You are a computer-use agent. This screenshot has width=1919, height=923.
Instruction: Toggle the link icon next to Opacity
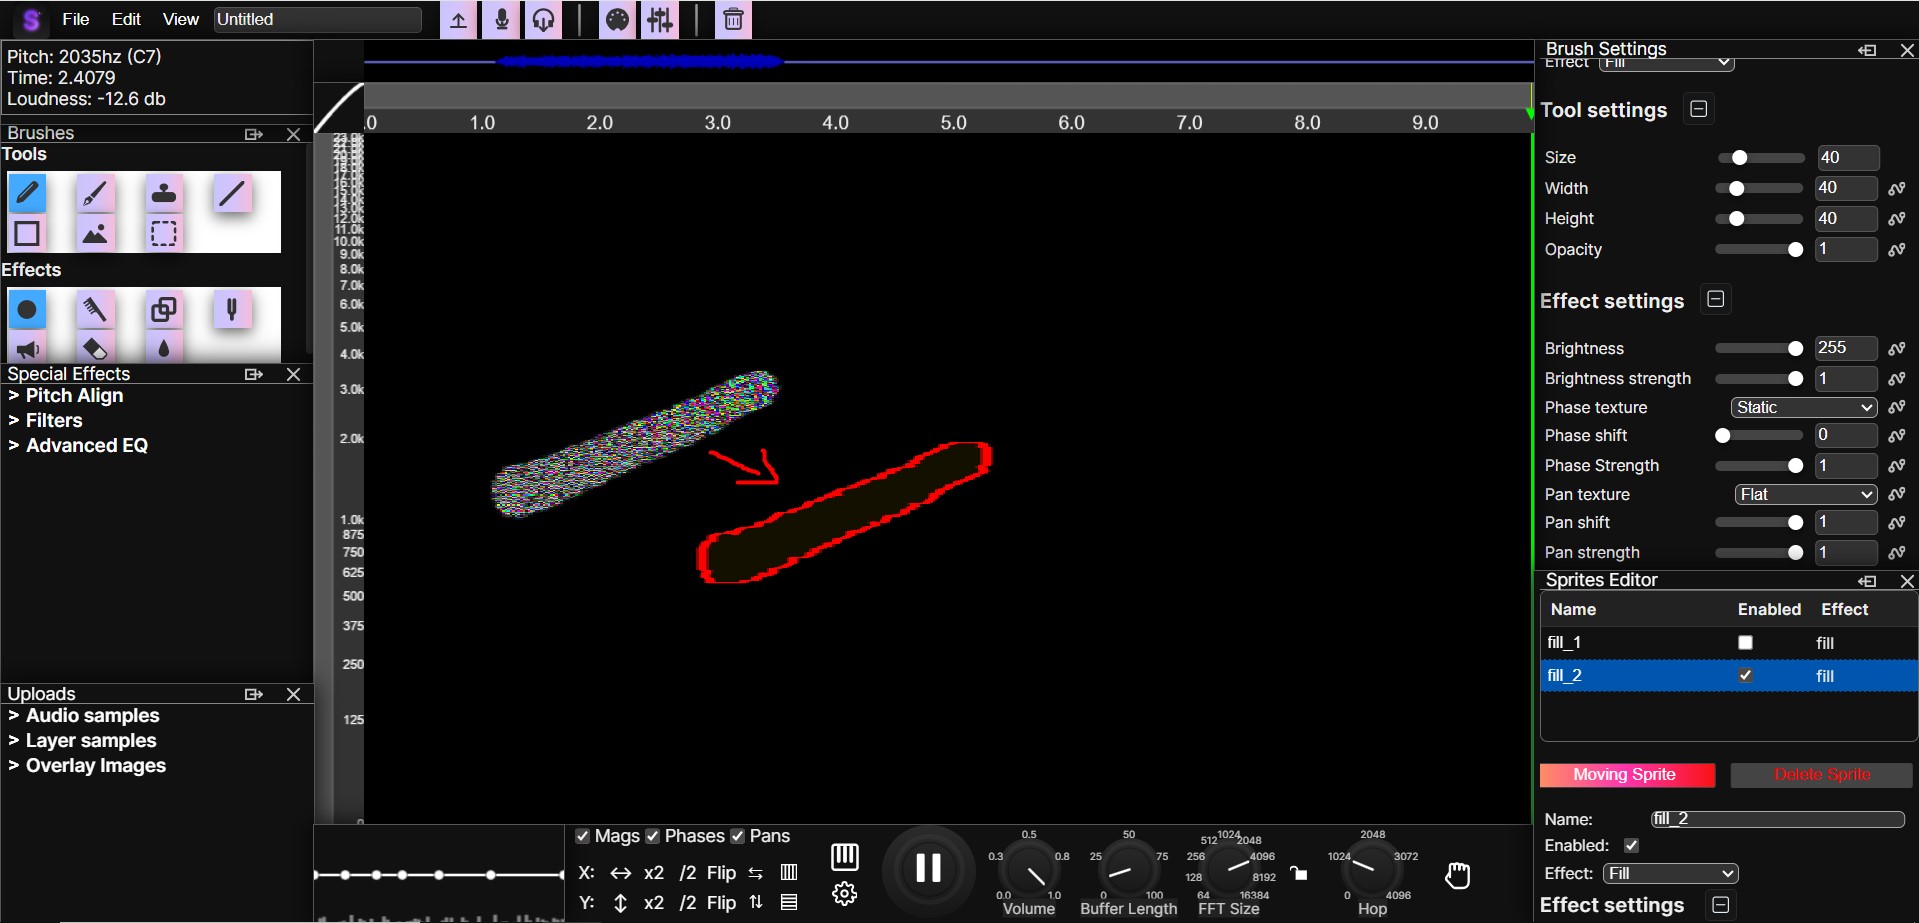coord(1897,249)
